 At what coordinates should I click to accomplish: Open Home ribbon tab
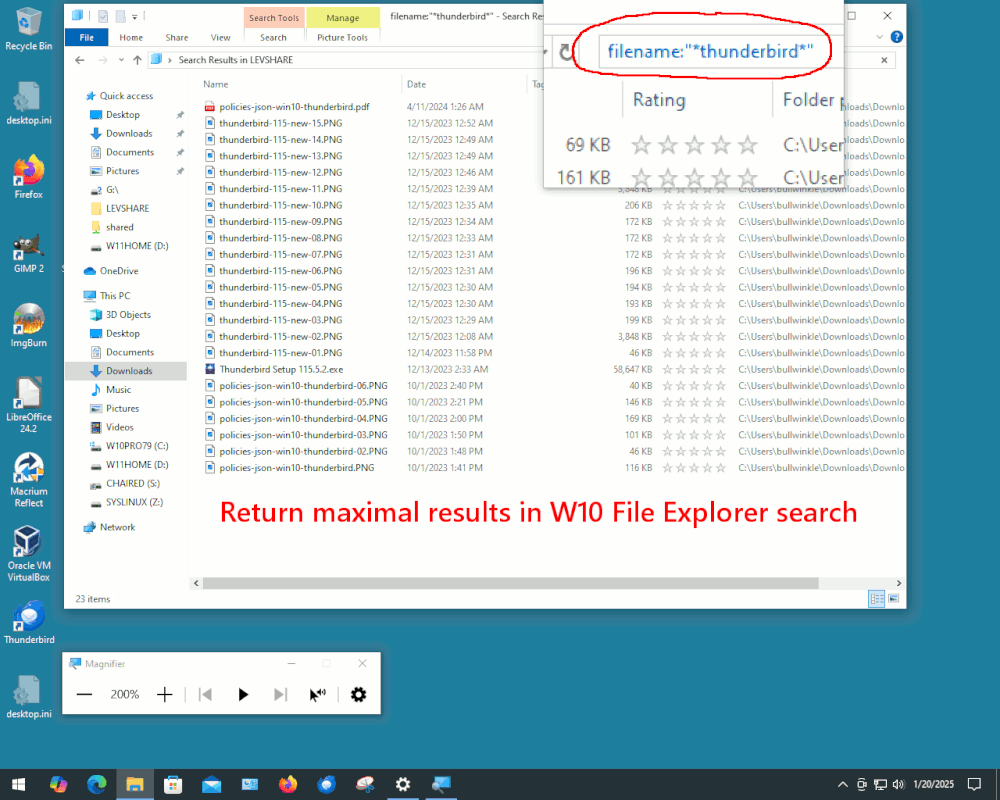pyautogui.click(x=131, y=38)
